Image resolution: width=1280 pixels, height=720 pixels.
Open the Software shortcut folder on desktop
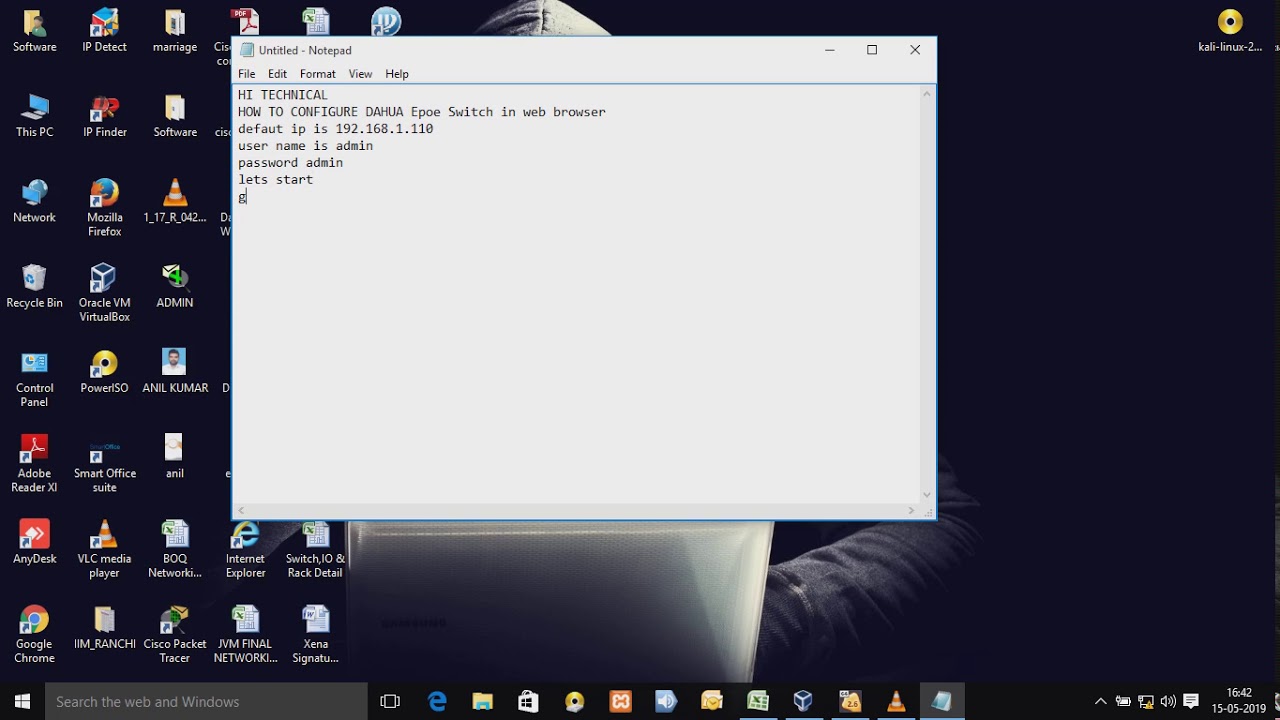click(x=35, y=31)
